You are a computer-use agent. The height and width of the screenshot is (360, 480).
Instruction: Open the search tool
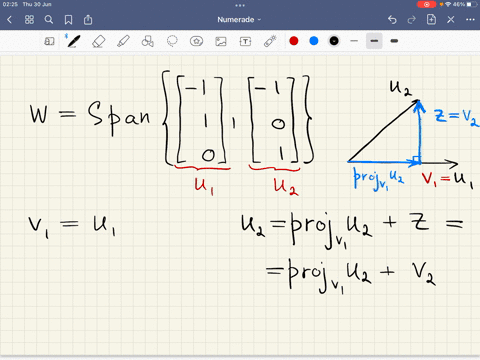(49, 20)
